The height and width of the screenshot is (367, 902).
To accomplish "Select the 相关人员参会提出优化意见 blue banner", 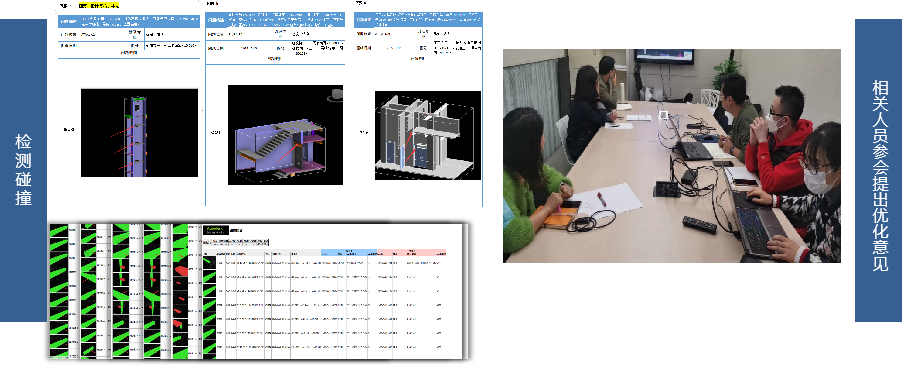I will [x=878, y=170].
